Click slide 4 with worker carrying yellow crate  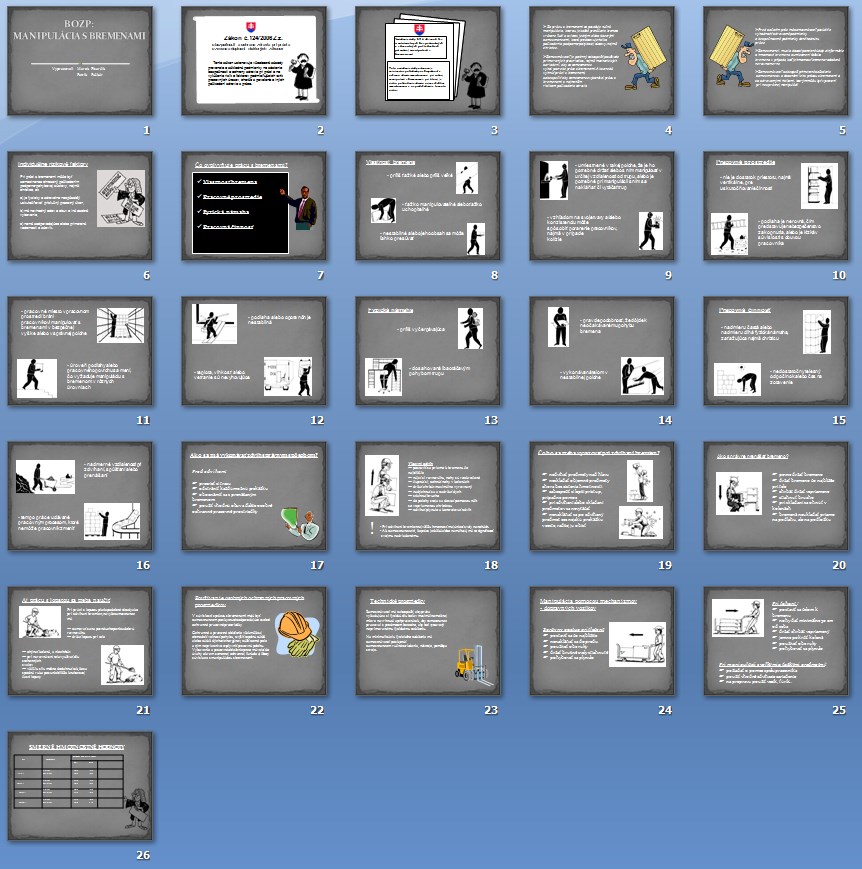tap(602, 62)
